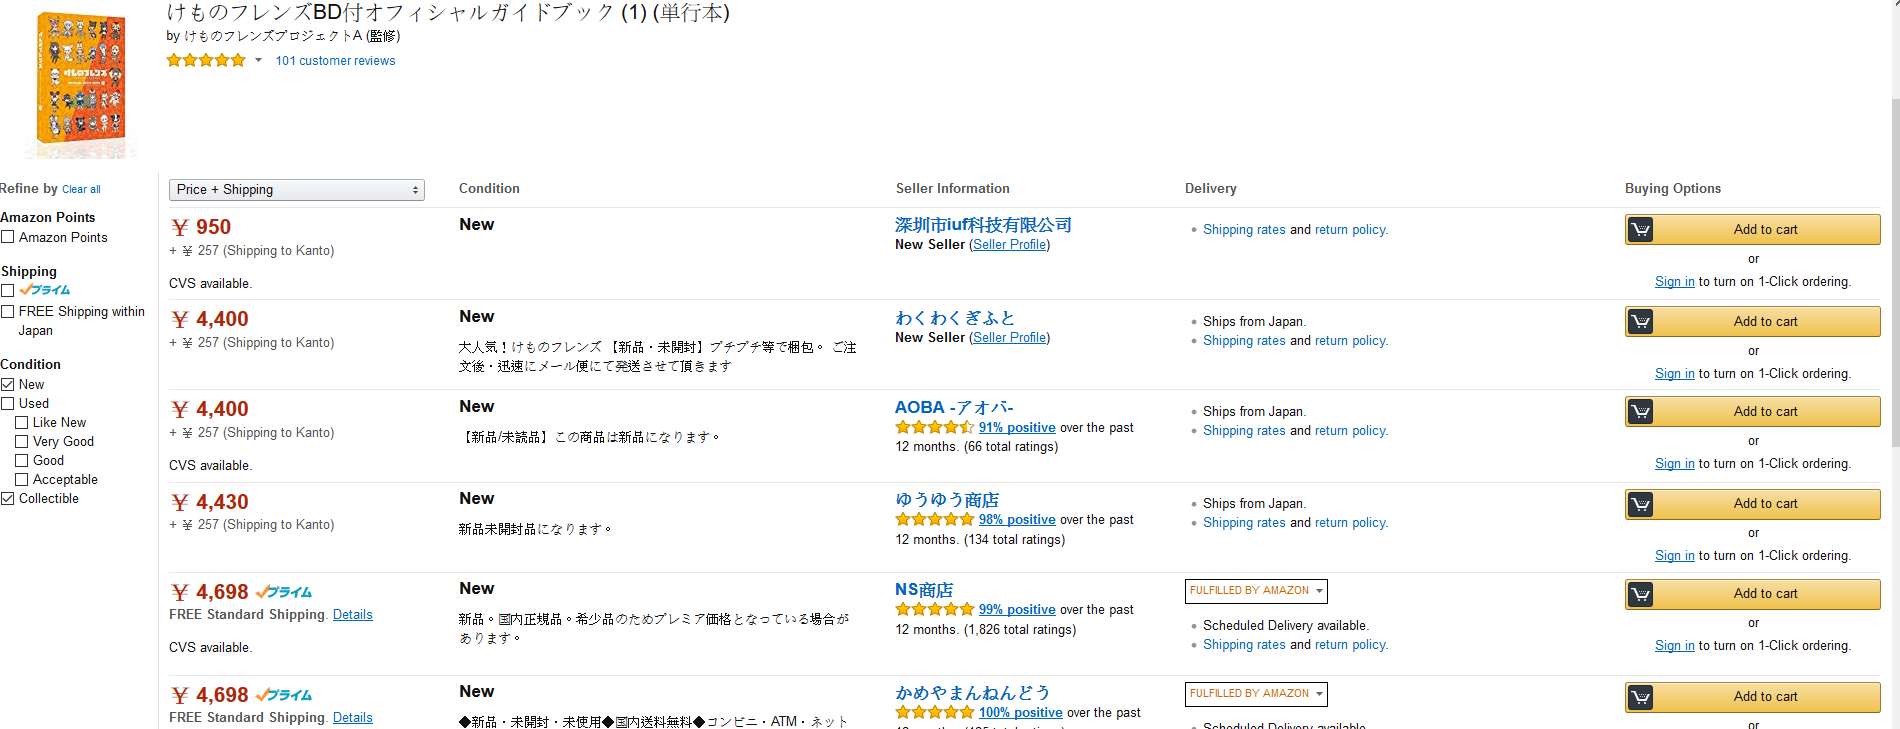Image resolution: width=1900 pixels, height=729 pixels.
Task: Click the ¥4,430 price text
Action: (x=211, y=502)
